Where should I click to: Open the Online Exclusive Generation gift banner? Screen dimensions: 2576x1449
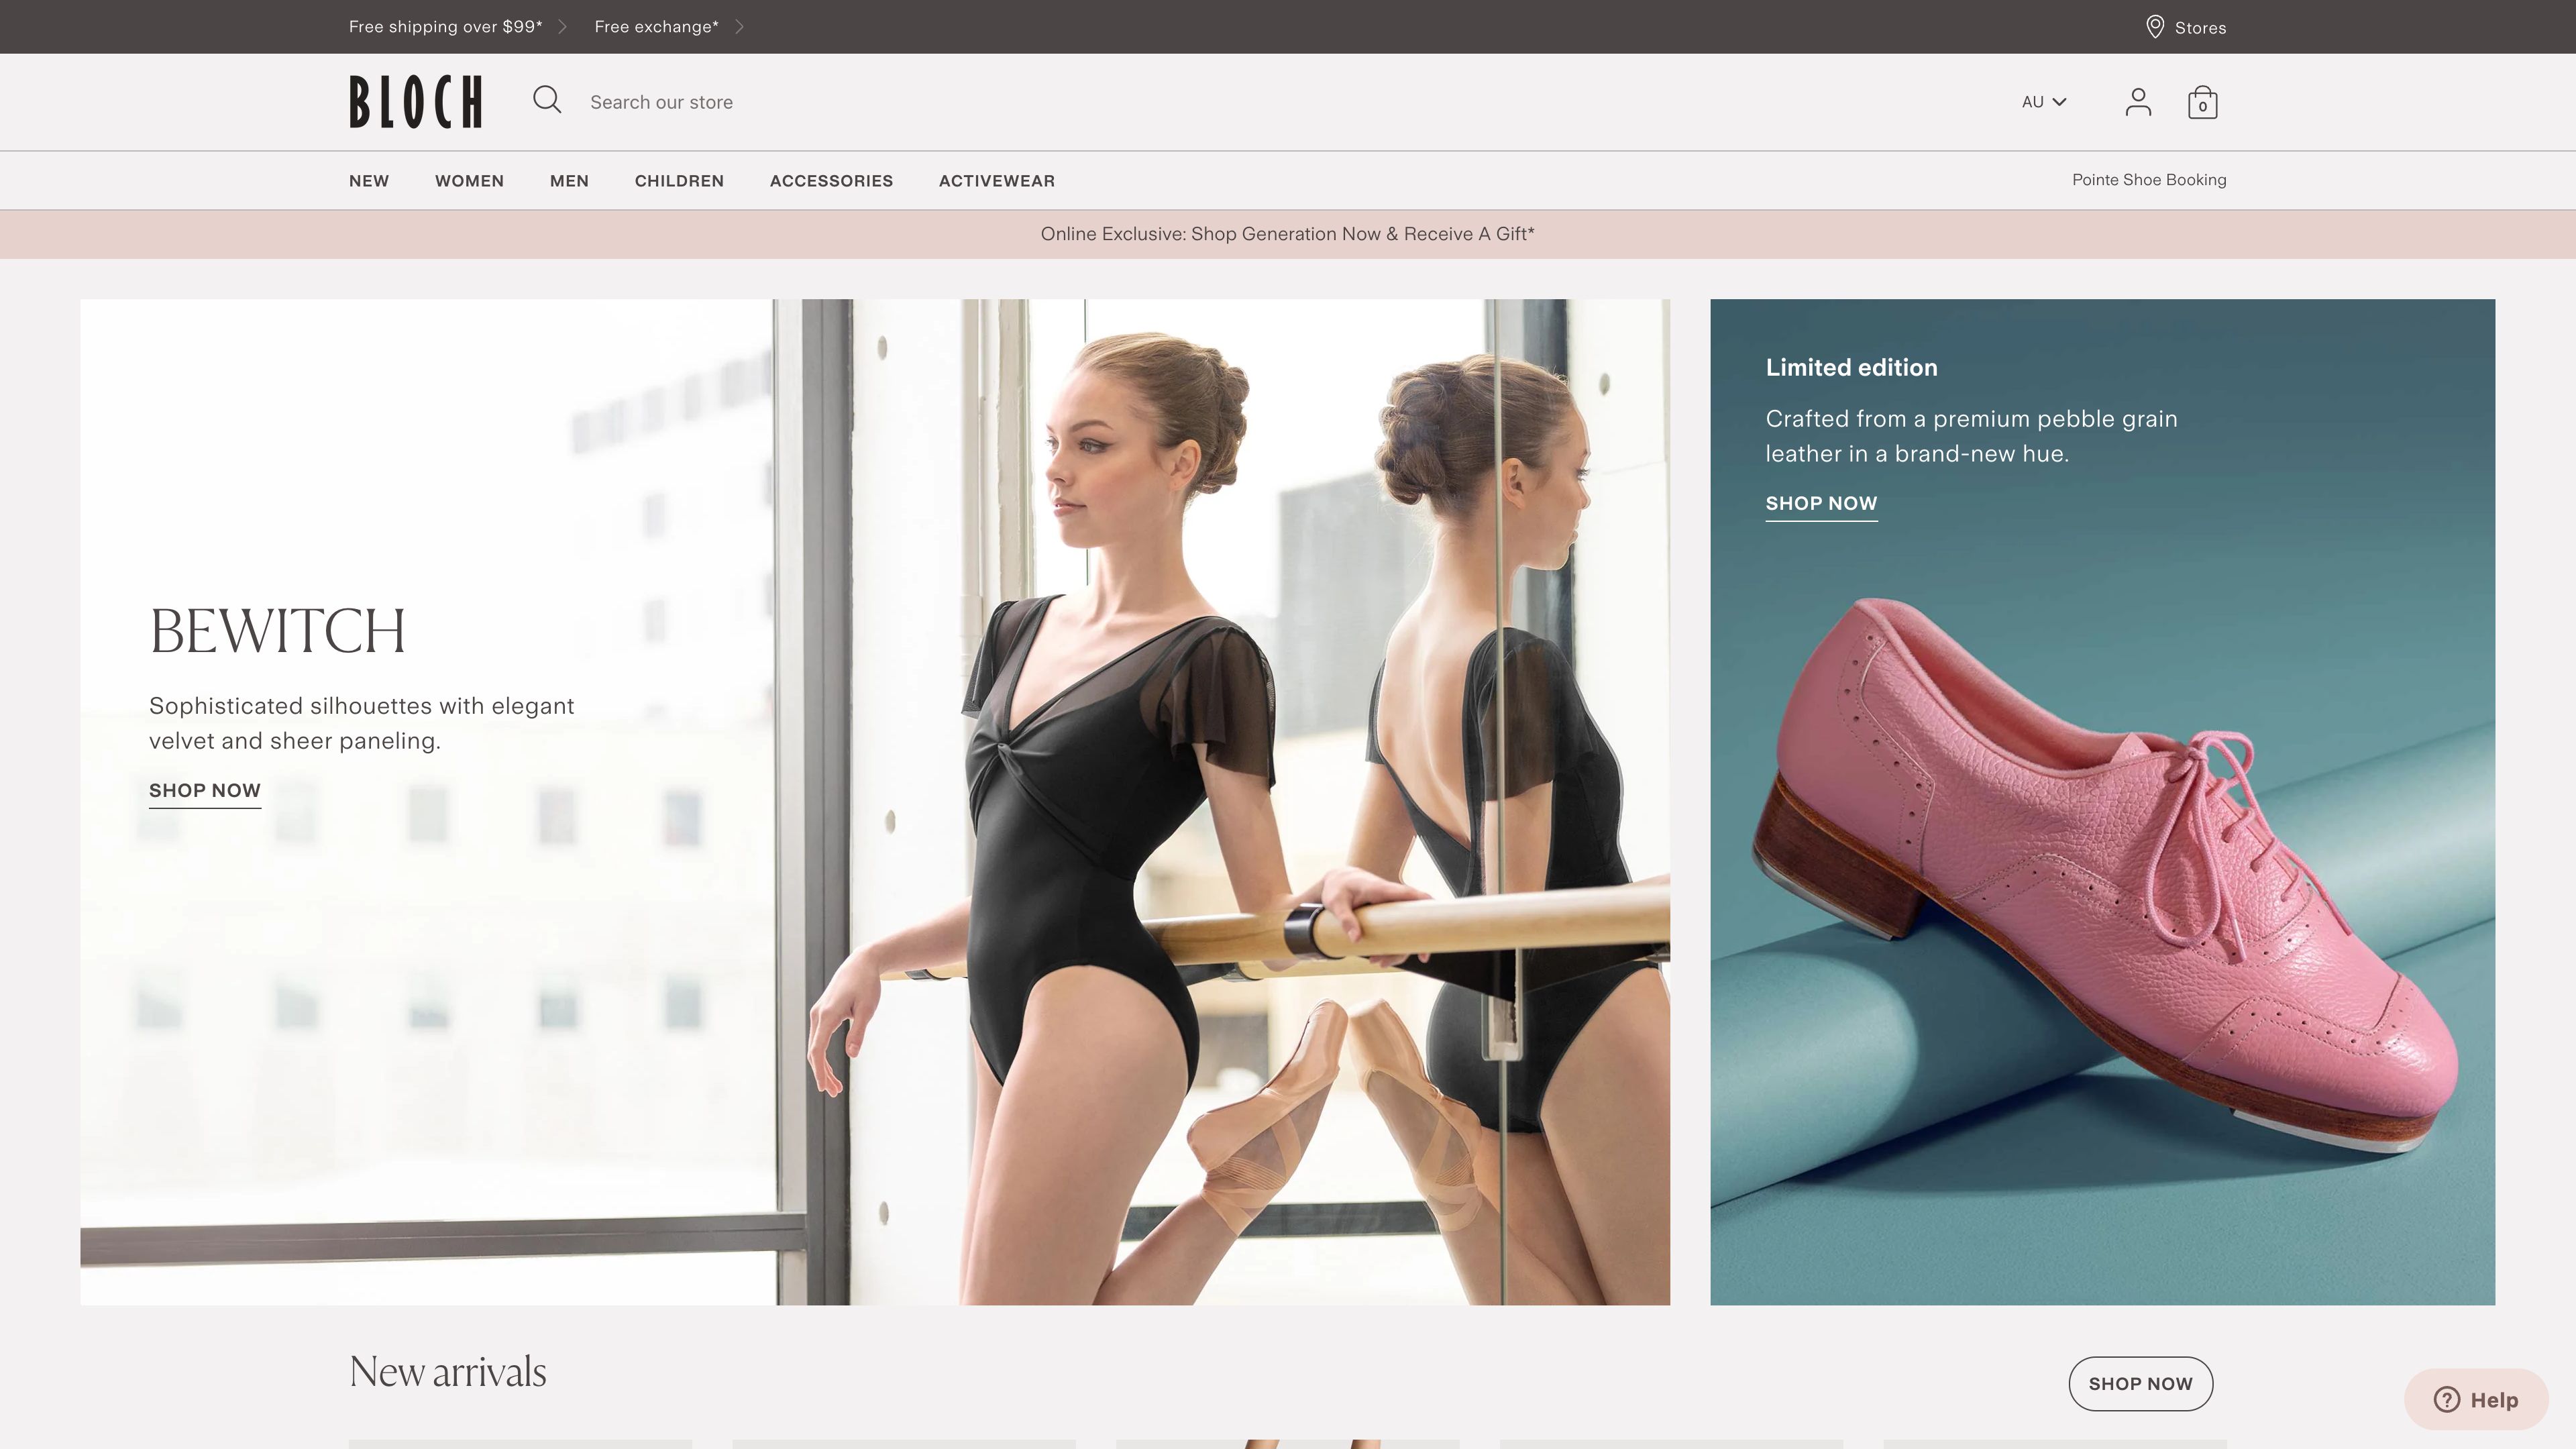[1288, 233]
